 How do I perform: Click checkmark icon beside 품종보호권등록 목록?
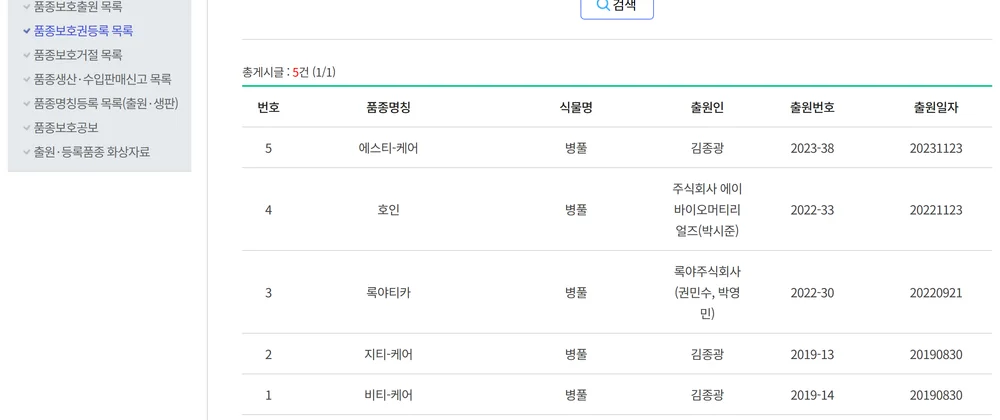click(x=27, y=31)
